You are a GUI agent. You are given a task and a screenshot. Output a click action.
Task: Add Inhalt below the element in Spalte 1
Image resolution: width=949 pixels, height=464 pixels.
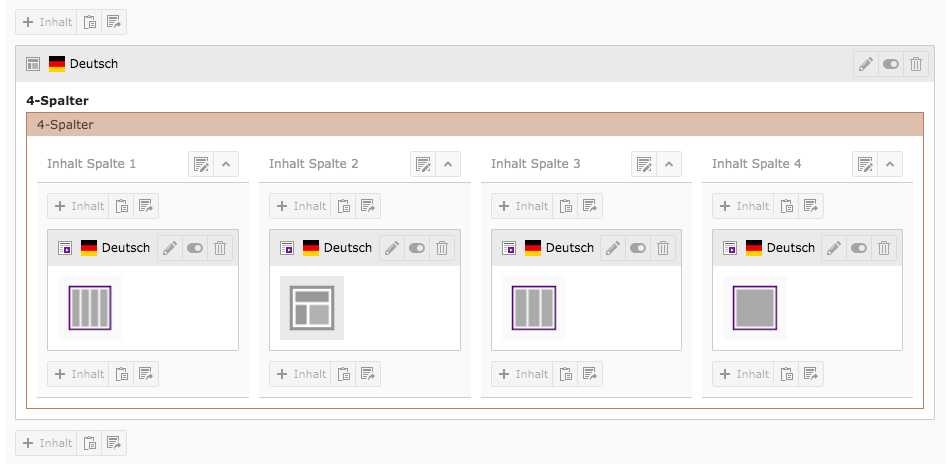pyautogui.click(x=79, y=374)
